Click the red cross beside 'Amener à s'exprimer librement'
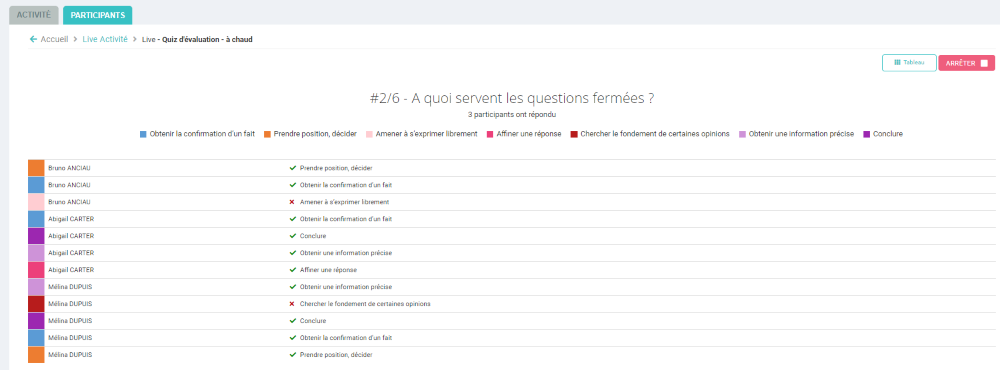 tap(292, 202)
